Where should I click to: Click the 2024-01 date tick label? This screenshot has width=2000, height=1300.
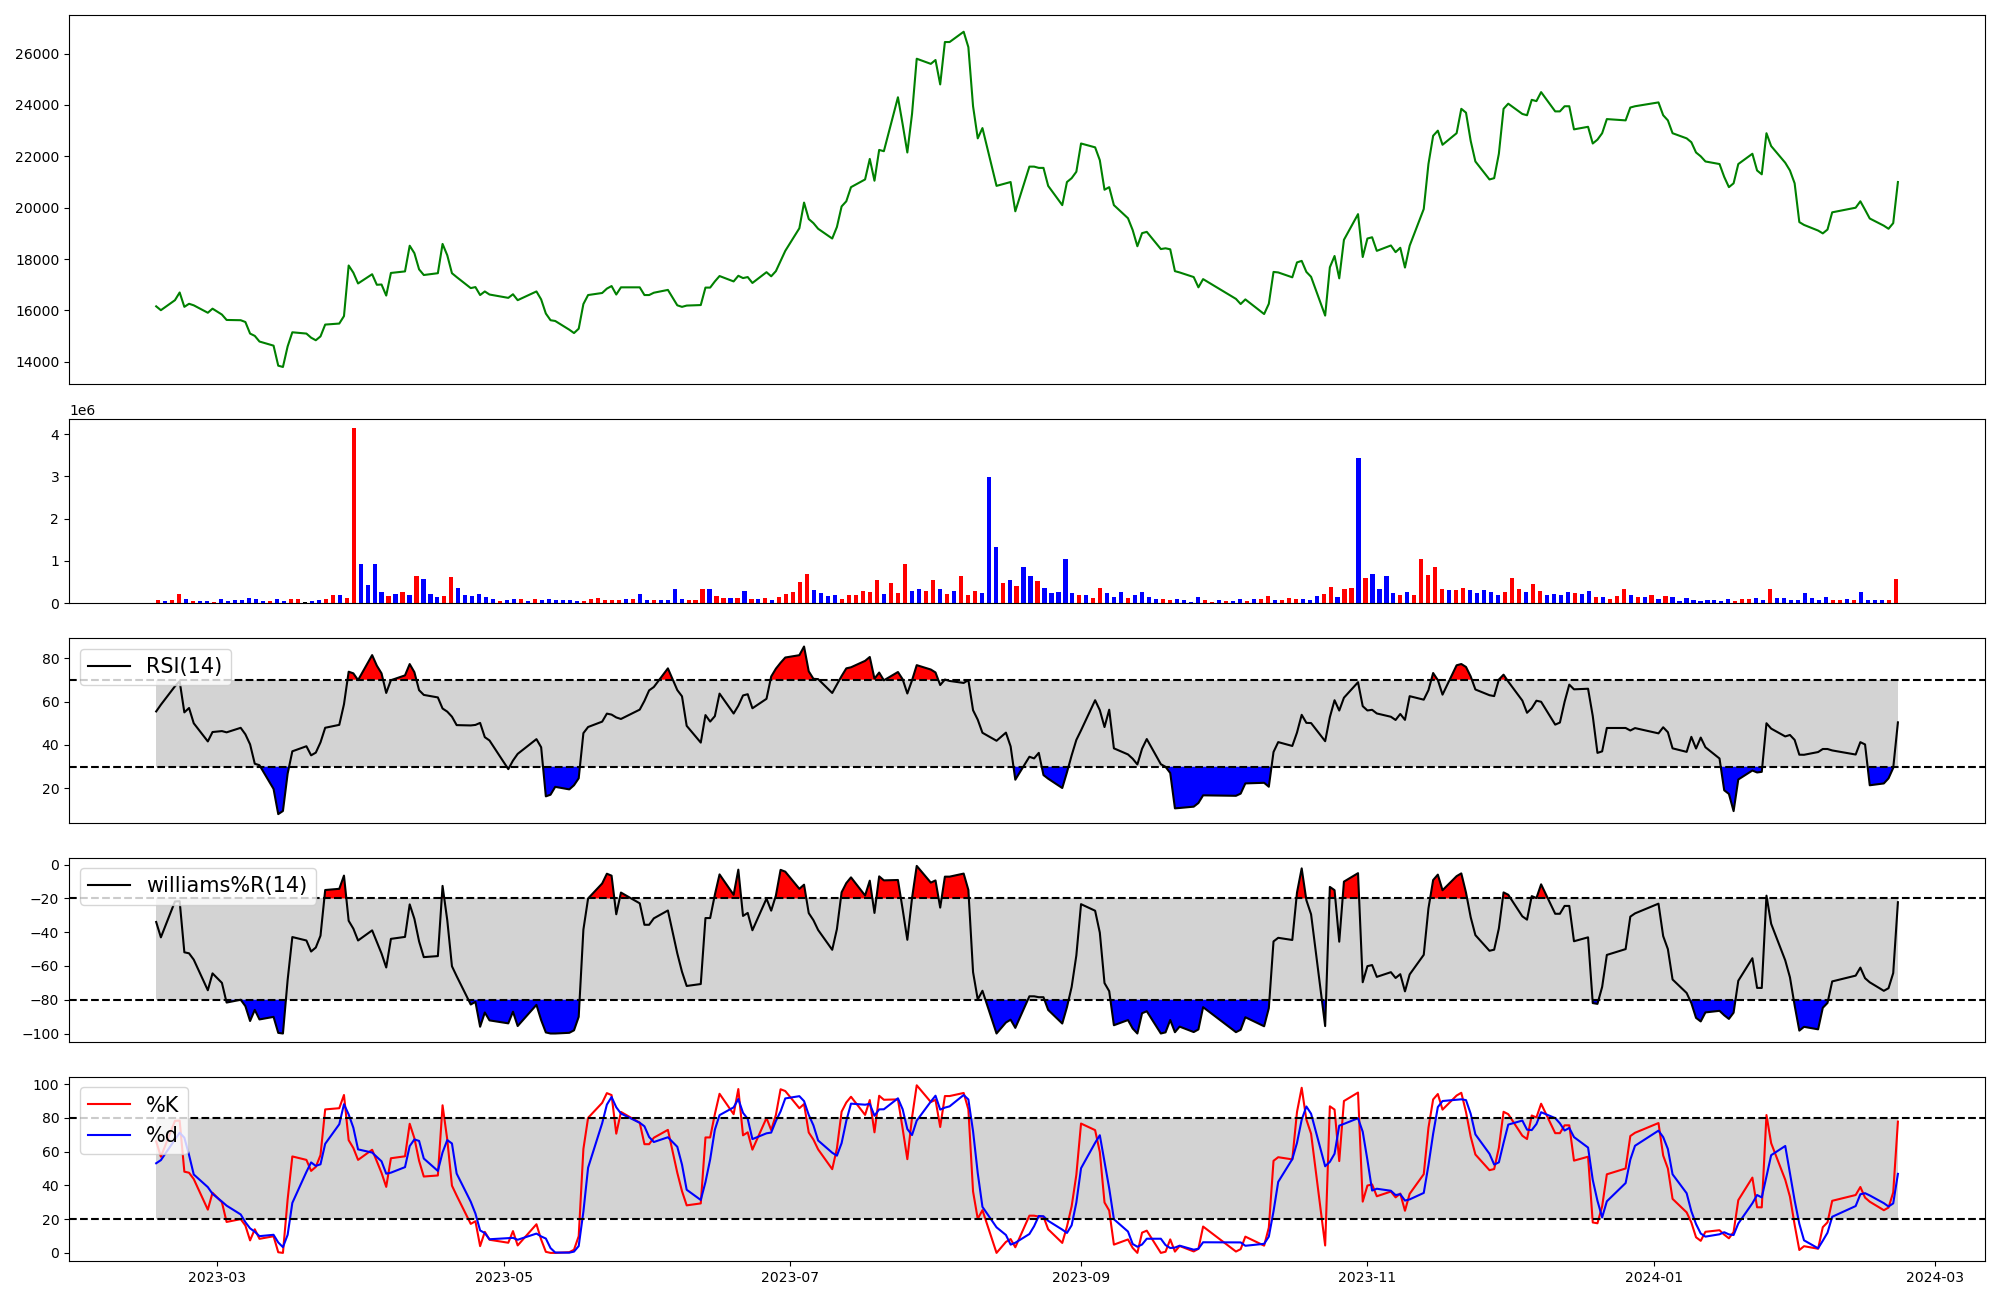1654,1277
